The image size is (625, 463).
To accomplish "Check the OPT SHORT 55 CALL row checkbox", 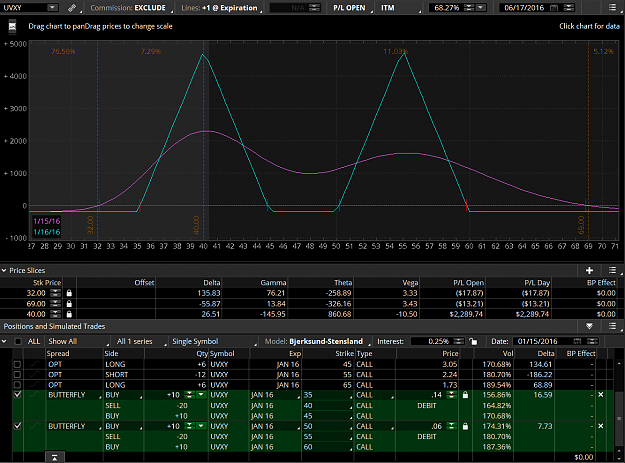I will pyautogui.click(x=17, y=375).
